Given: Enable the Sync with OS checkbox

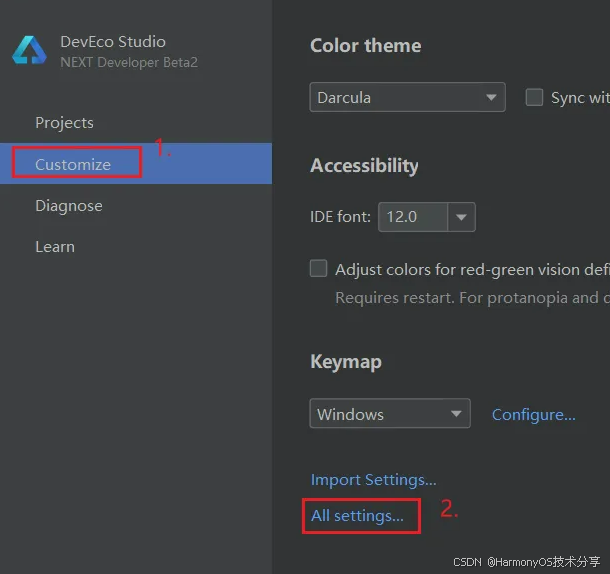Looking at the screenshot, I should [x=534, y=97].
